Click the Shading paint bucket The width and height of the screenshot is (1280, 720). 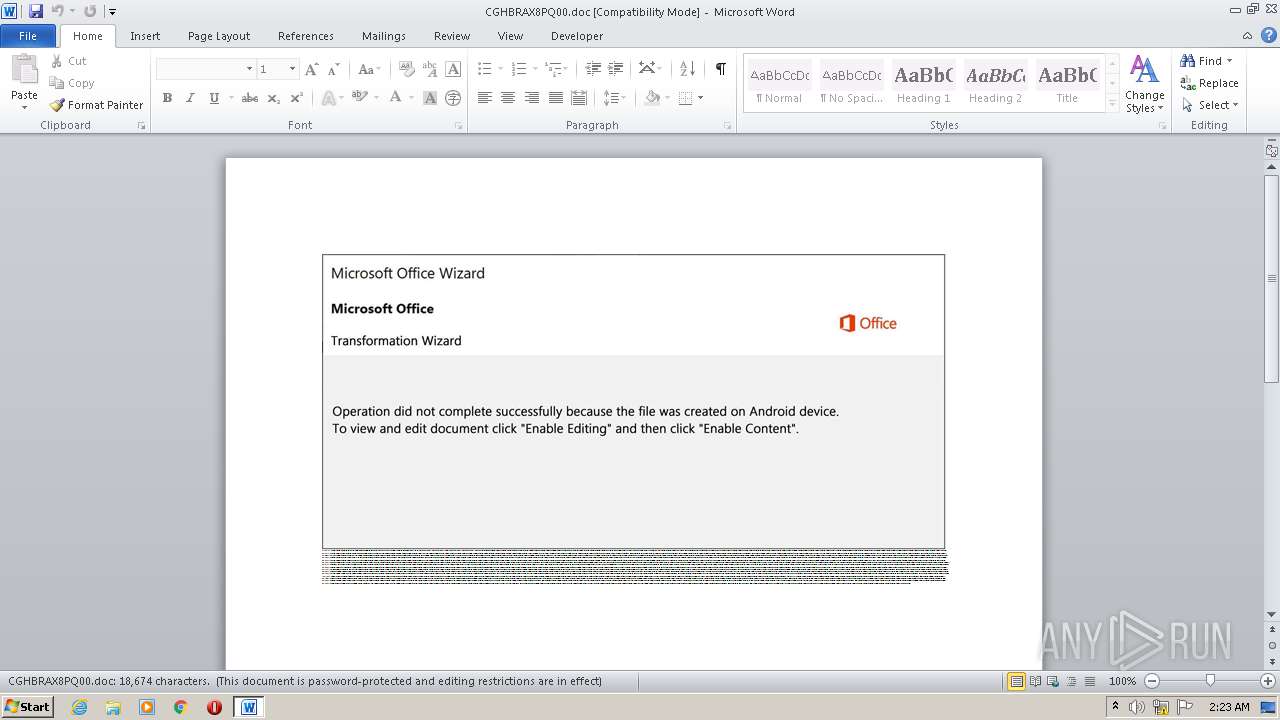(653, 98)
